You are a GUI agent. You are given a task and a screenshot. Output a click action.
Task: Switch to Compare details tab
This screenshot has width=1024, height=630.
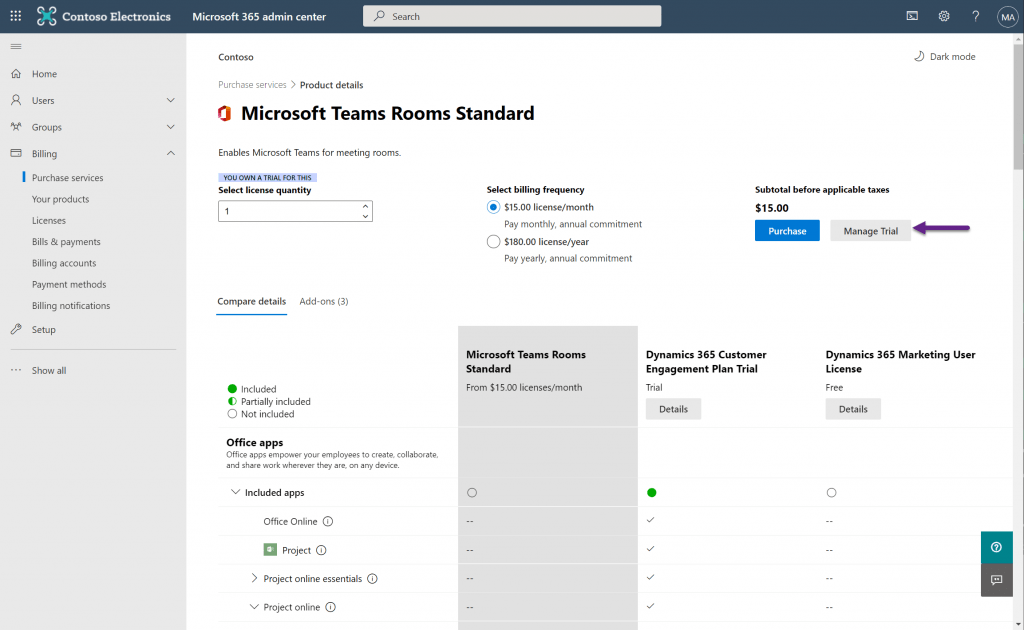tap(251, 302)
